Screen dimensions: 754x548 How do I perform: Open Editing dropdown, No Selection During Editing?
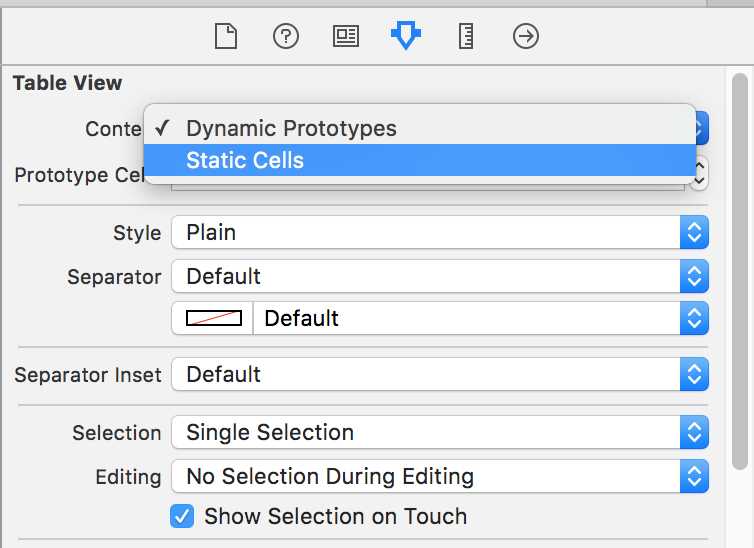[440, 476]
